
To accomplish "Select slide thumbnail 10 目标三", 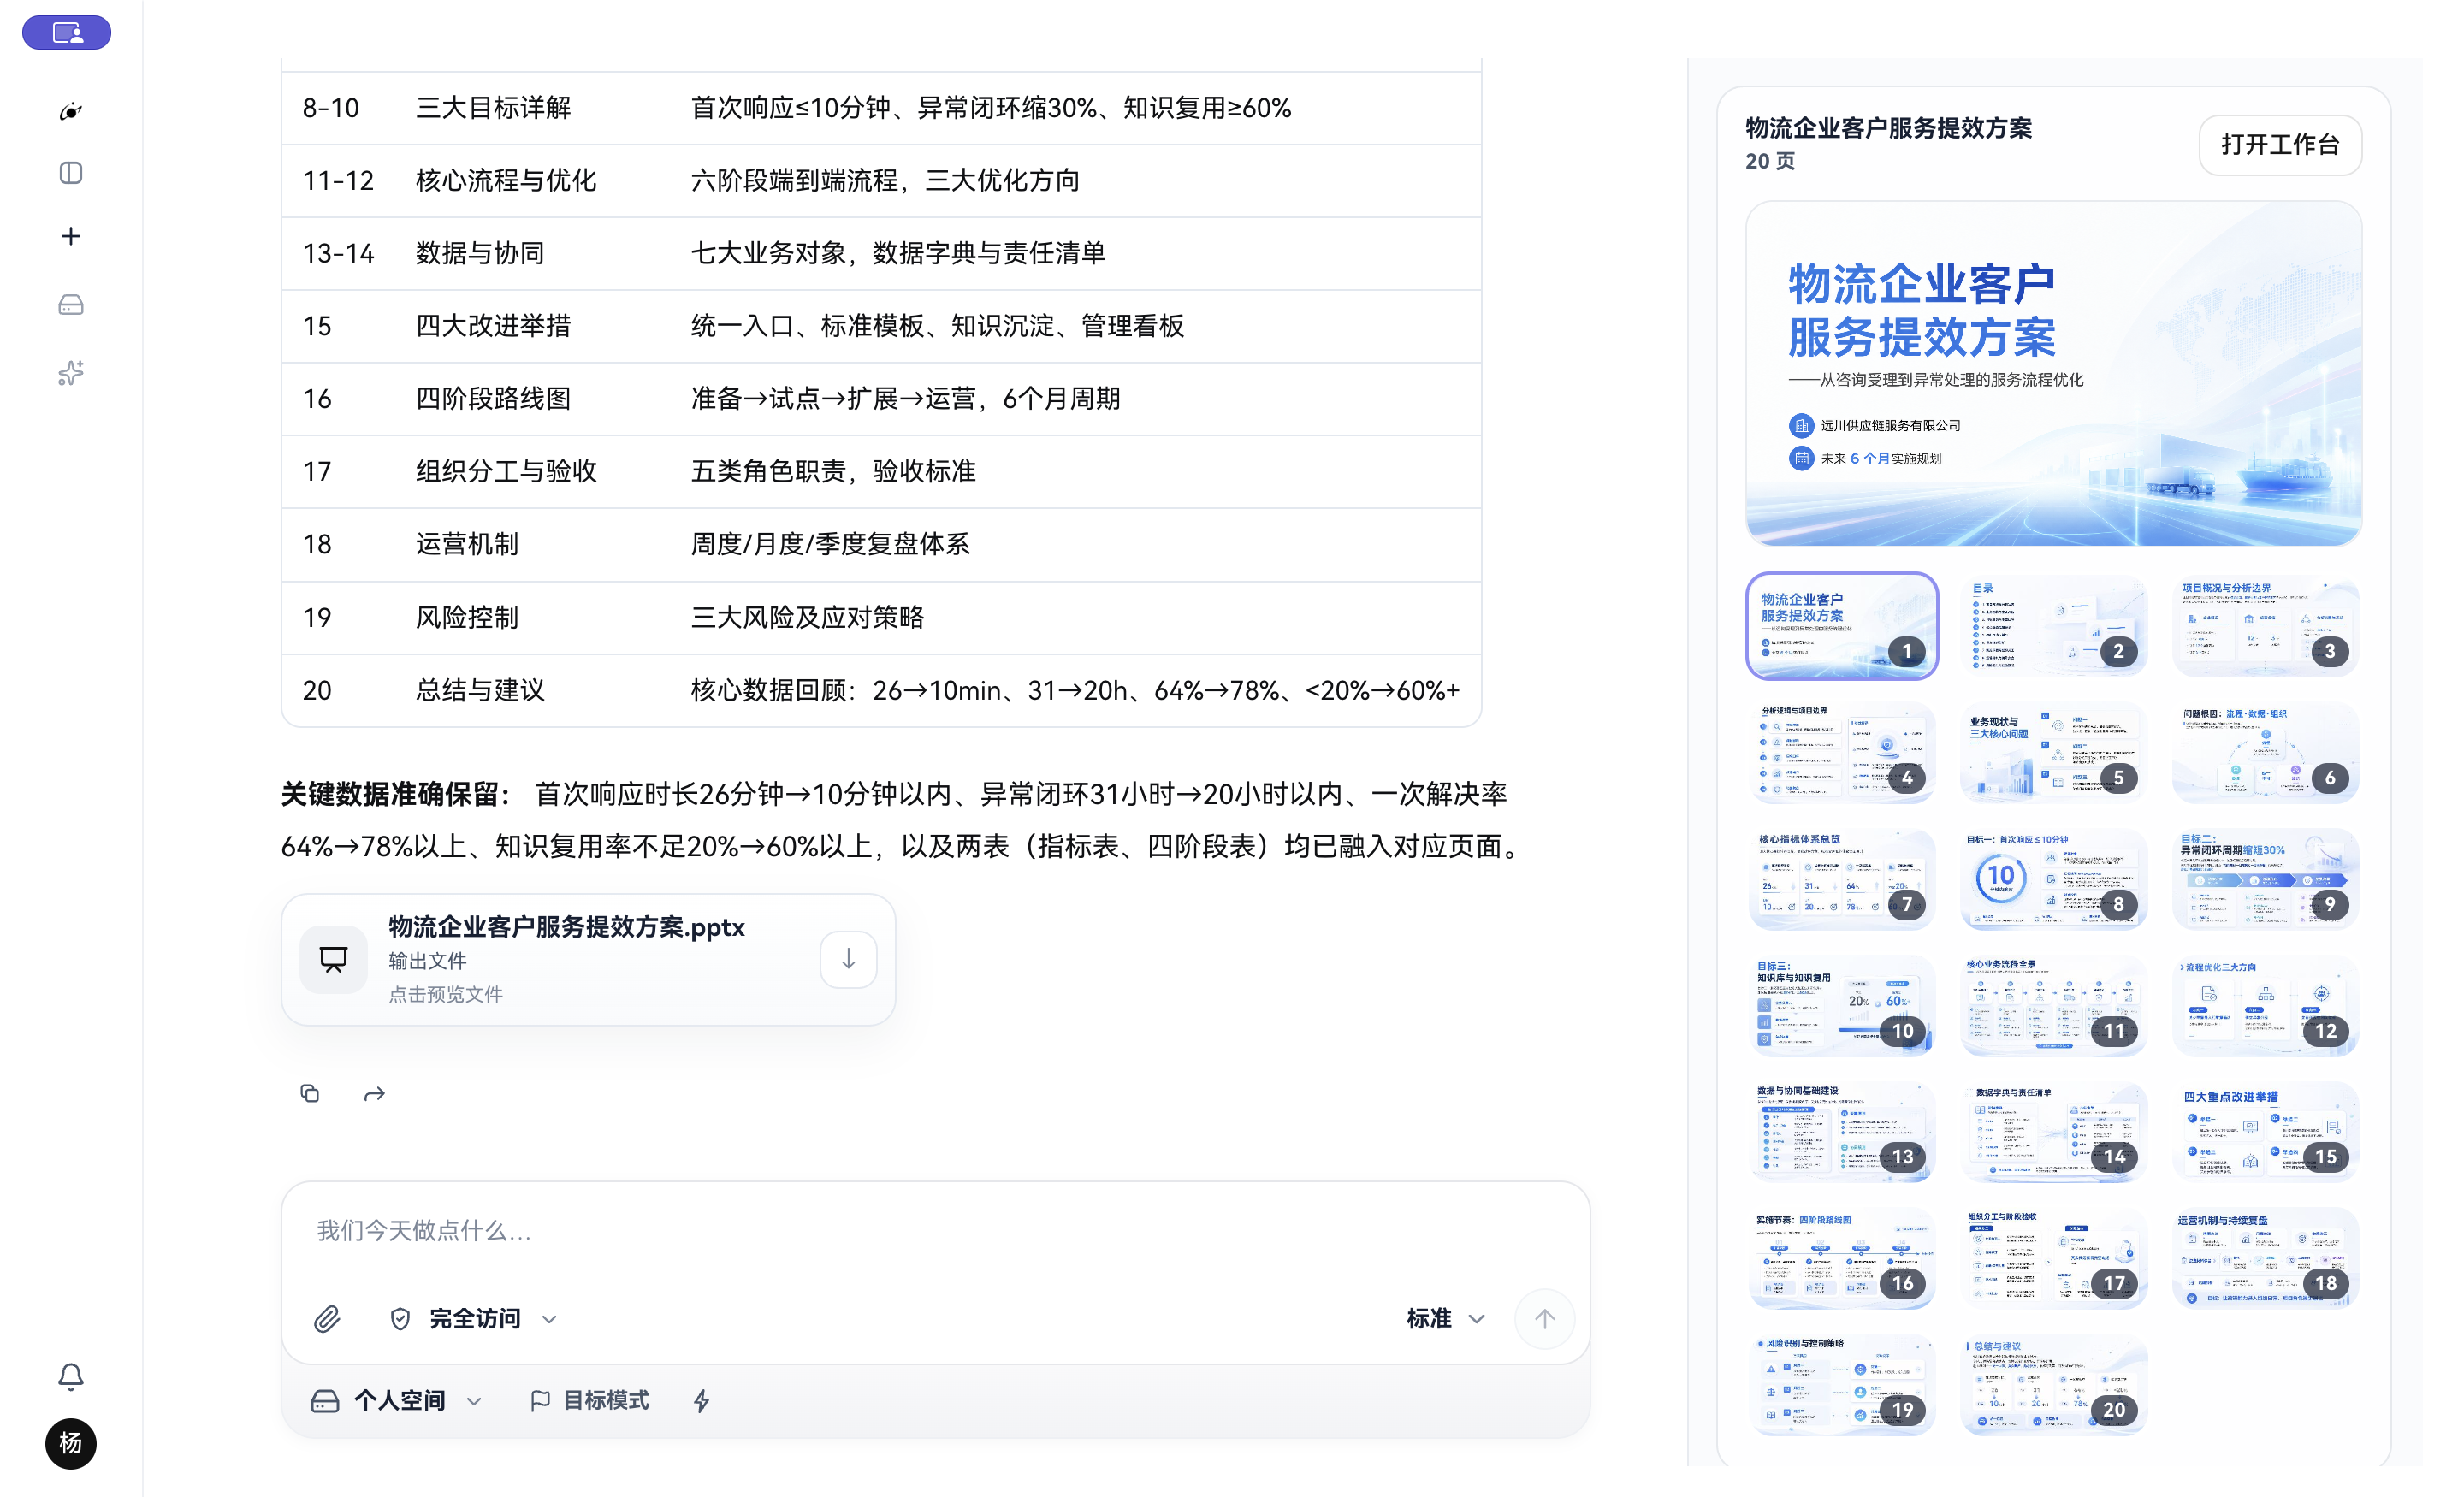I will click(1841, 1005).
